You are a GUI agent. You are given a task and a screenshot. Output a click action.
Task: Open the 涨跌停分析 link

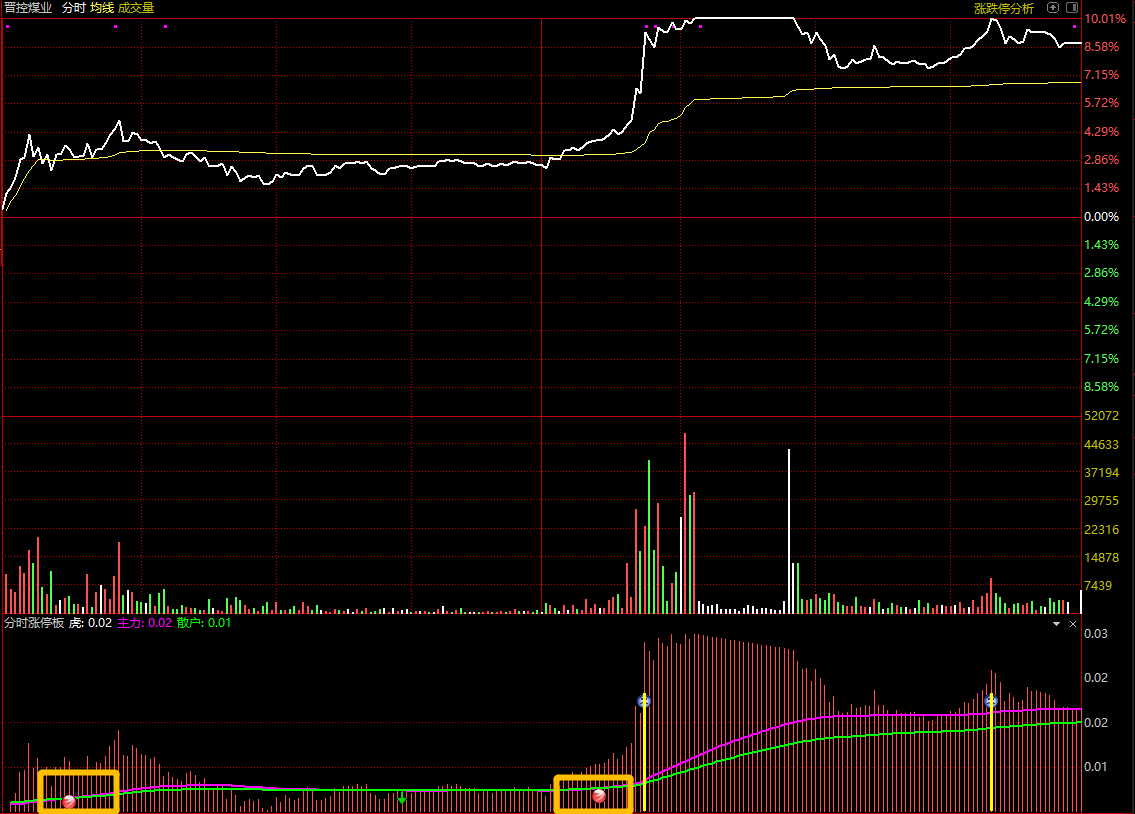pyautogui.click(x=1003, y=8)
